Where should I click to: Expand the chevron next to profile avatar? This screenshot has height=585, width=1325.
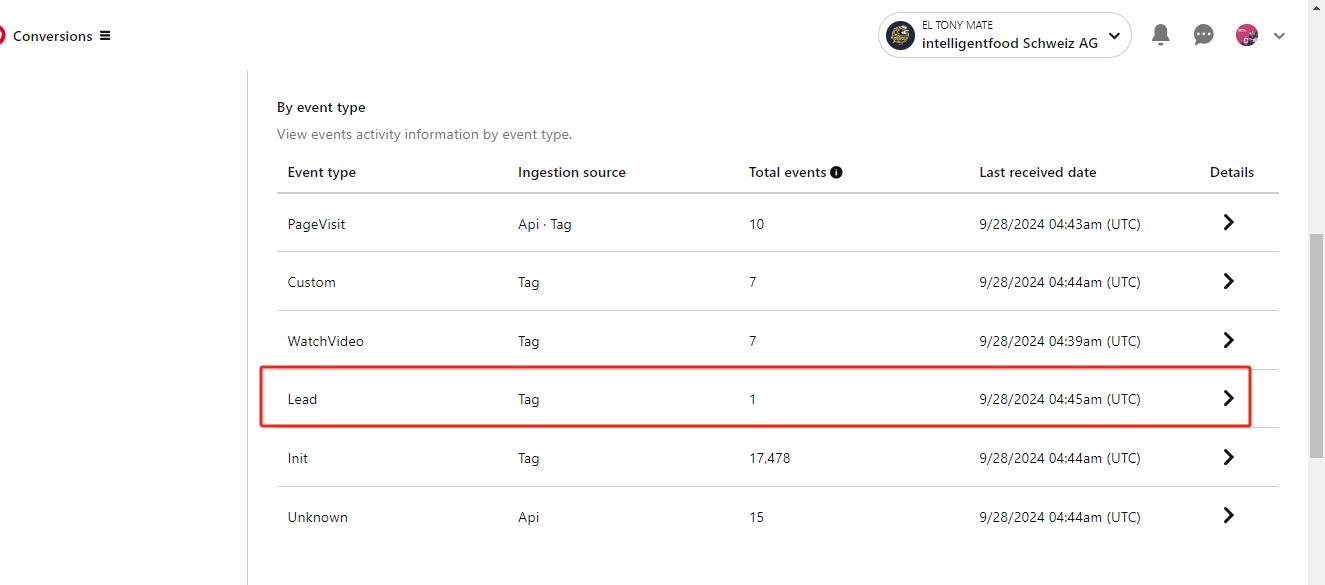[1279, 36]
